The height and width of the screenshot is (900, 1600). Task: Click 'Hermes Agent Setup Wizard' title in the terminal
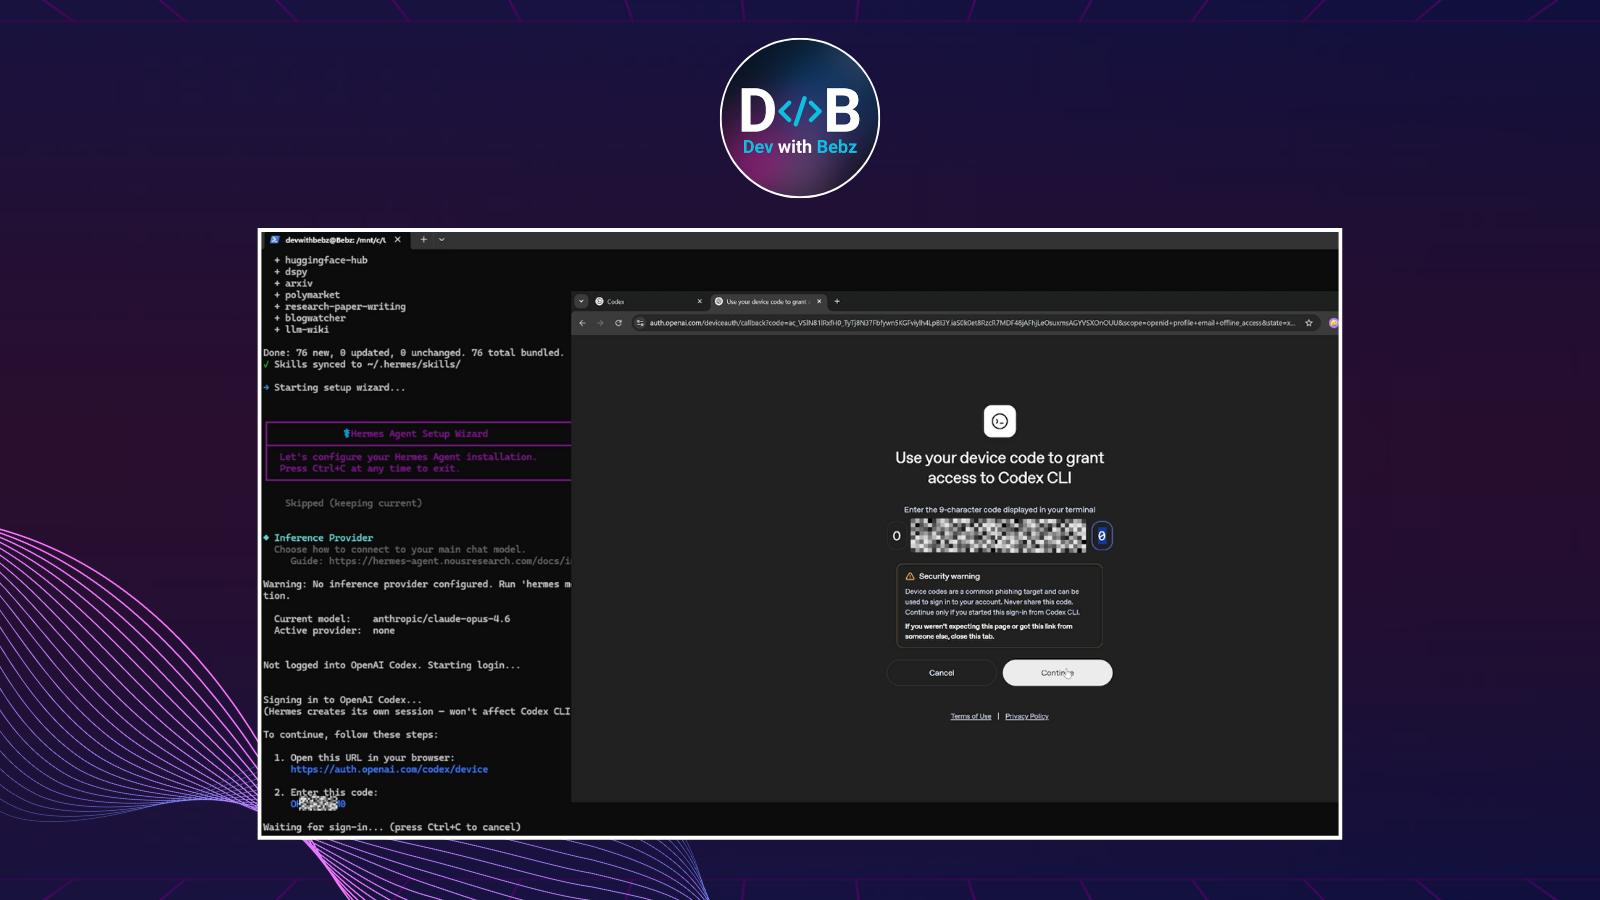point(419,434)
